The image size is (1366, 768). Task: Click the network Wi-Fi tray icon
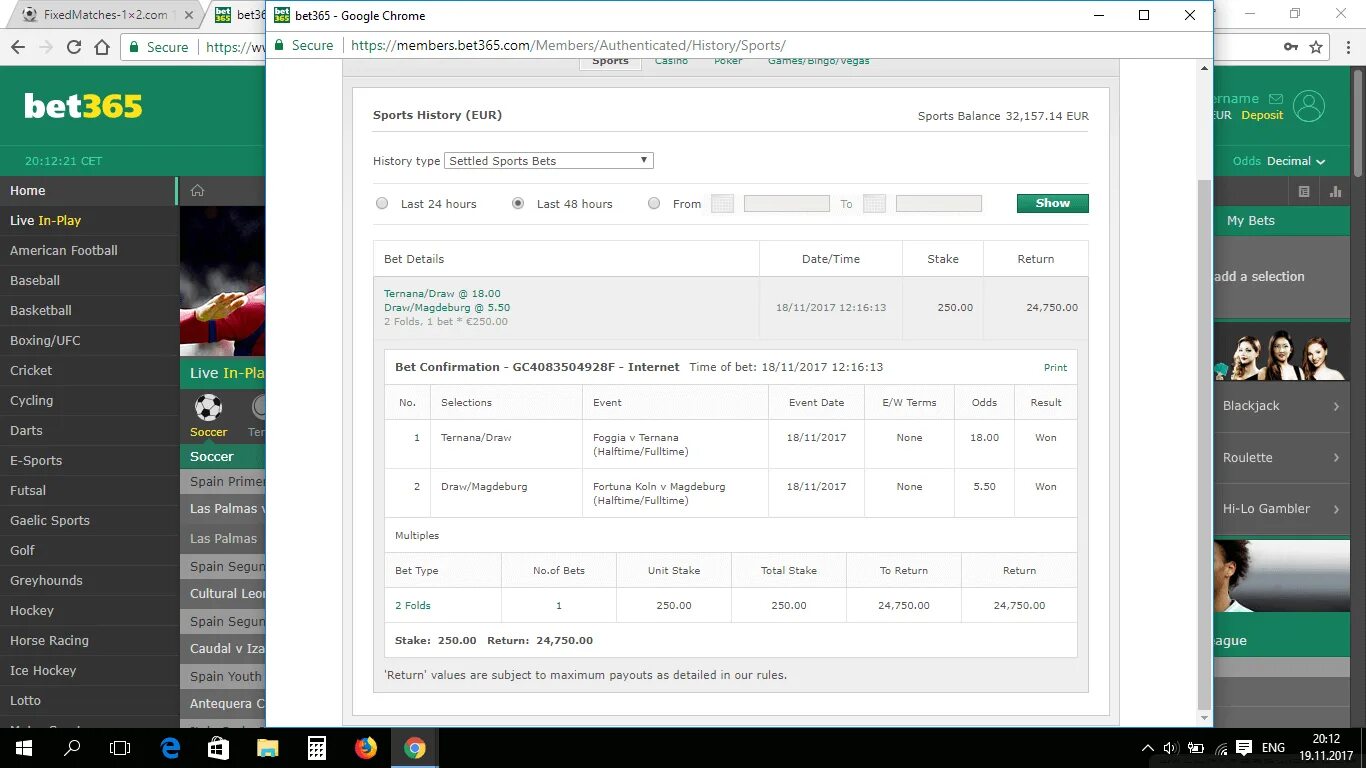coord(1220,748)
